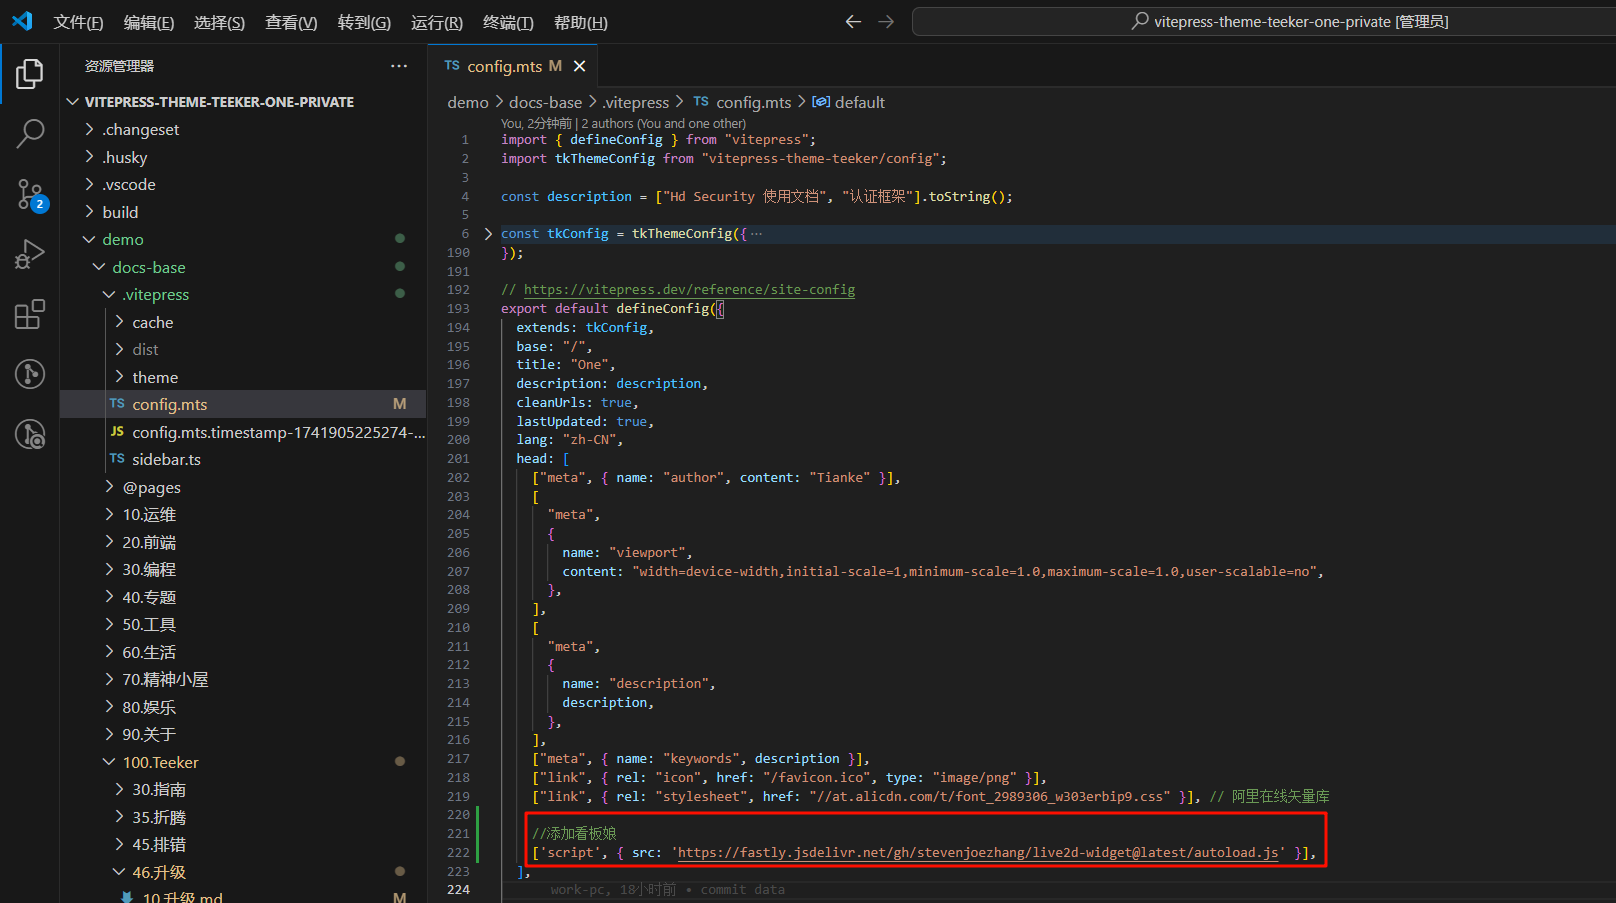1616x903 pixels.
Task: Go forward with the right arrow
Action: [x=886, y=21]
